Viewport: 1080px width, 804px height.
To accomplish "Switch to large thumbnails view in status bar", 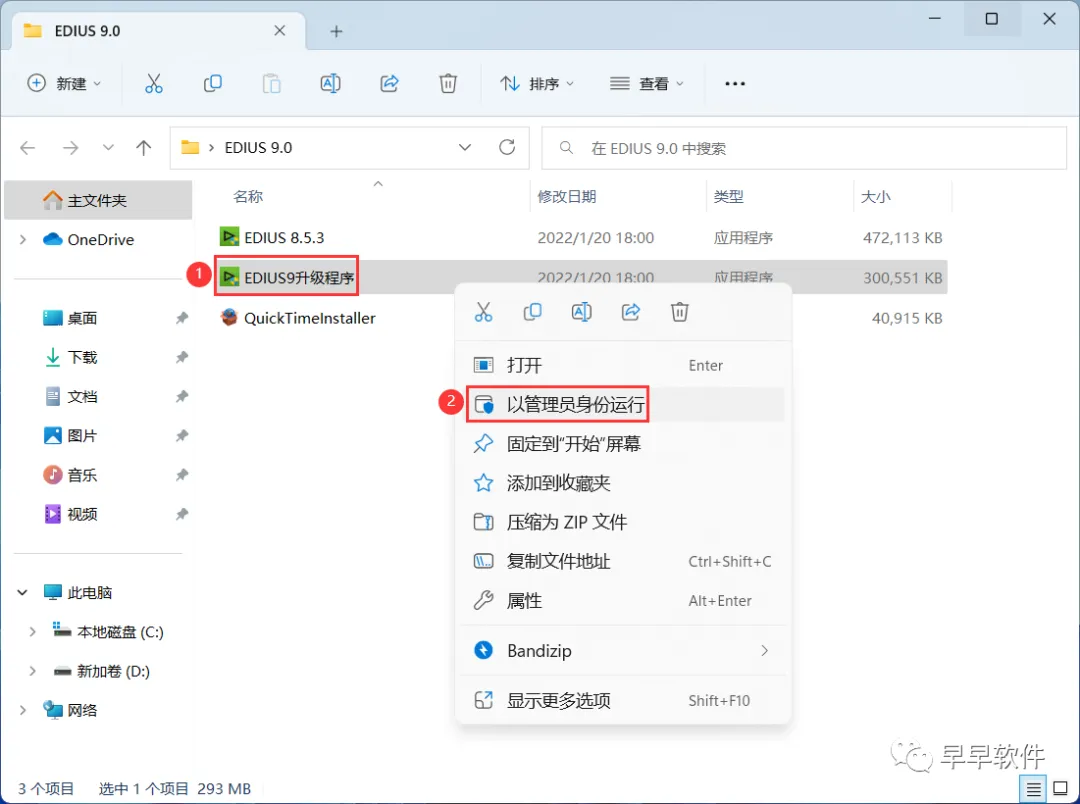I will [x=1061, y=789].
